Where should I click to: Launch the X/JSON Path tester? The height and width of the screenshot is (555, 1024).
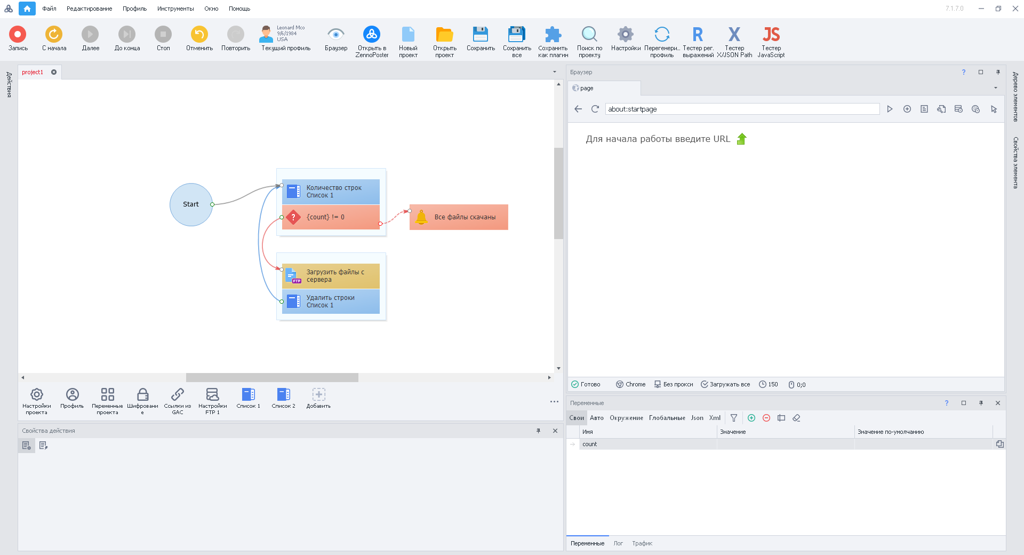[x=734, y=41]
